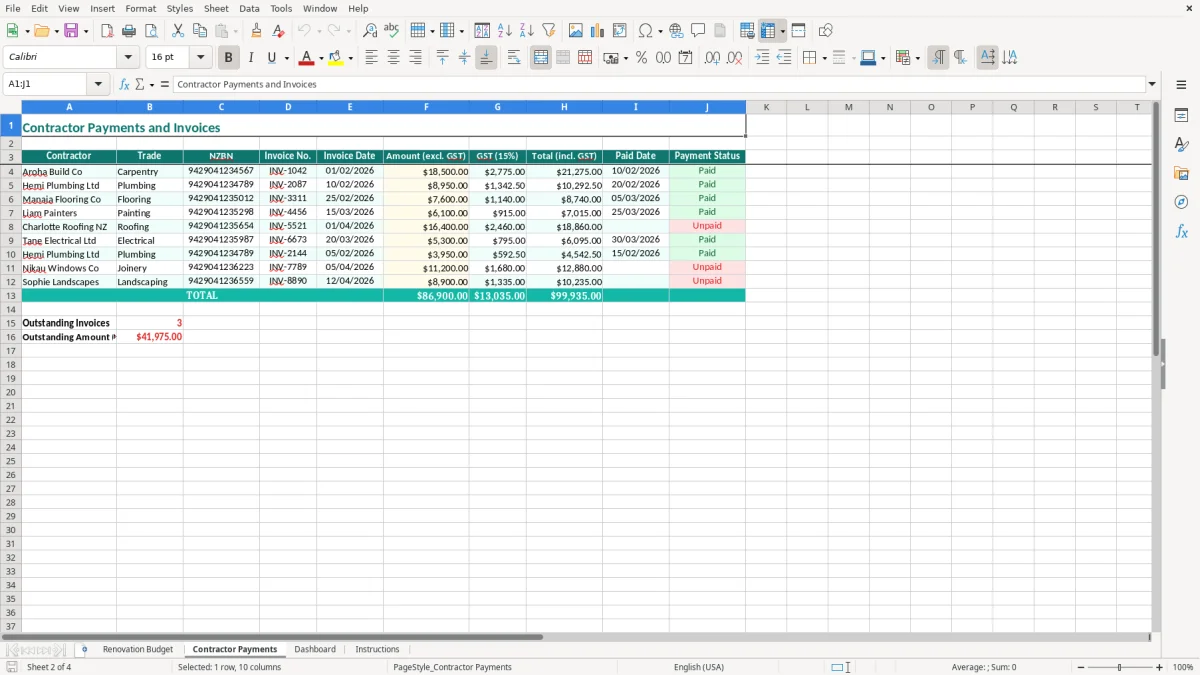Apply the red font color
1200x675 pixels.
[x=307, y=58]
